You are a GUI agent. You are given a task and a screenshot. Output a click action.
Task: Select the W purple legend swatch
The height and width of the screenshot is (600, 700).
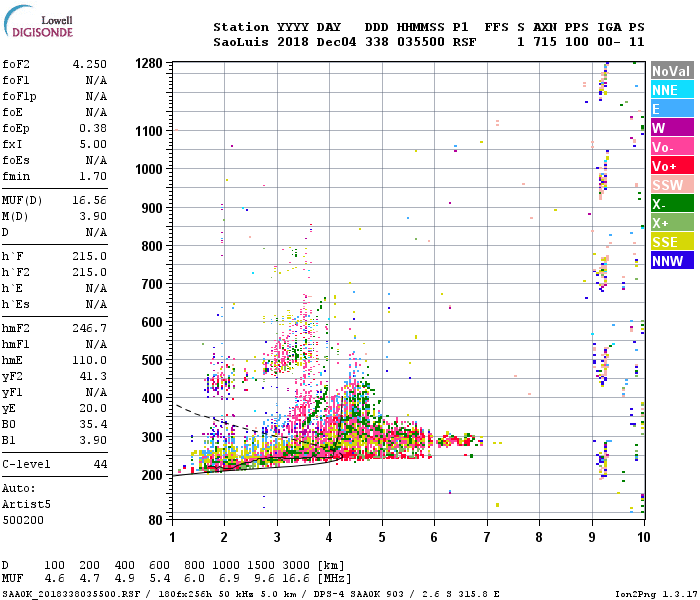[x=672, y=128]
